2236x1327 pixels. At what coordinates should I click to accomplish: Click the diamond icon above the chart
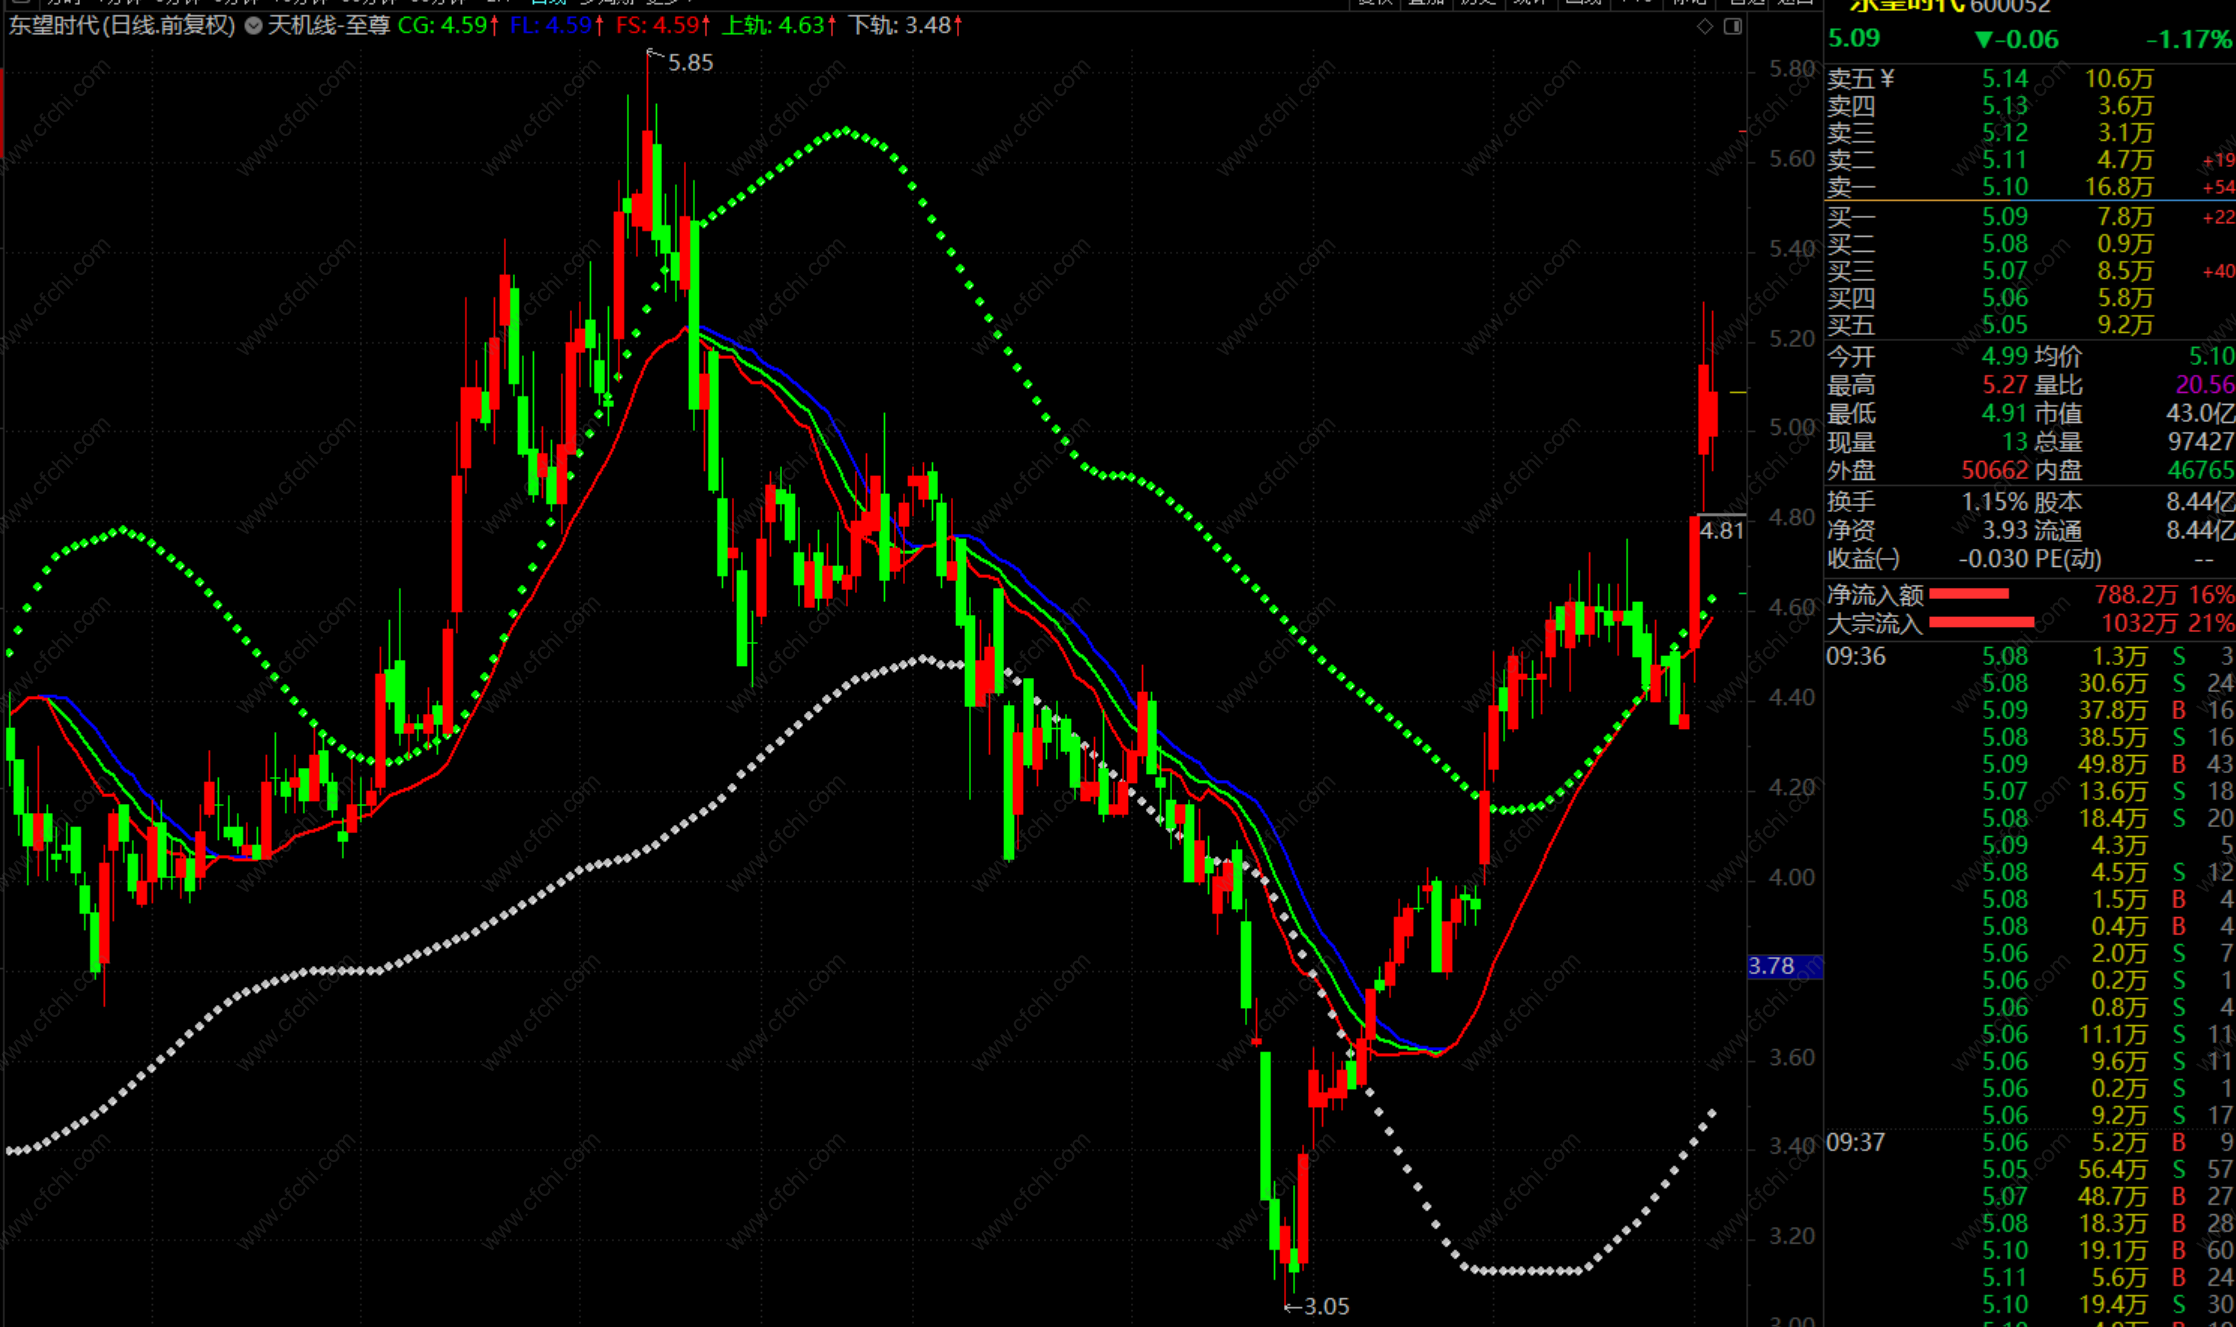[x=1705, y=27]
